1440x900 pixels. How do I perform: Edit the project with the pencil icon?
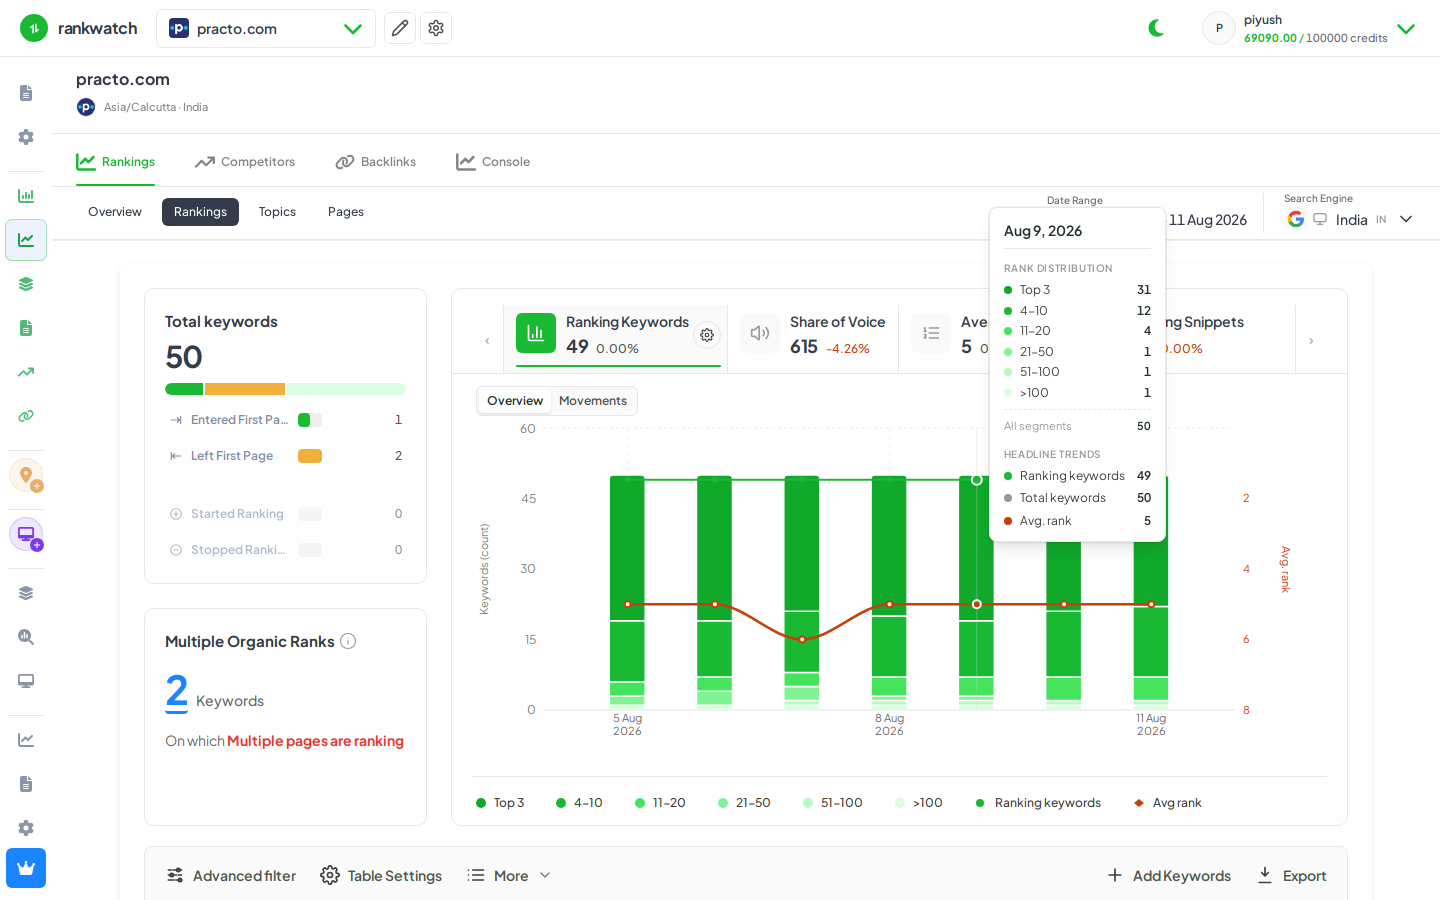pos(400,28)
